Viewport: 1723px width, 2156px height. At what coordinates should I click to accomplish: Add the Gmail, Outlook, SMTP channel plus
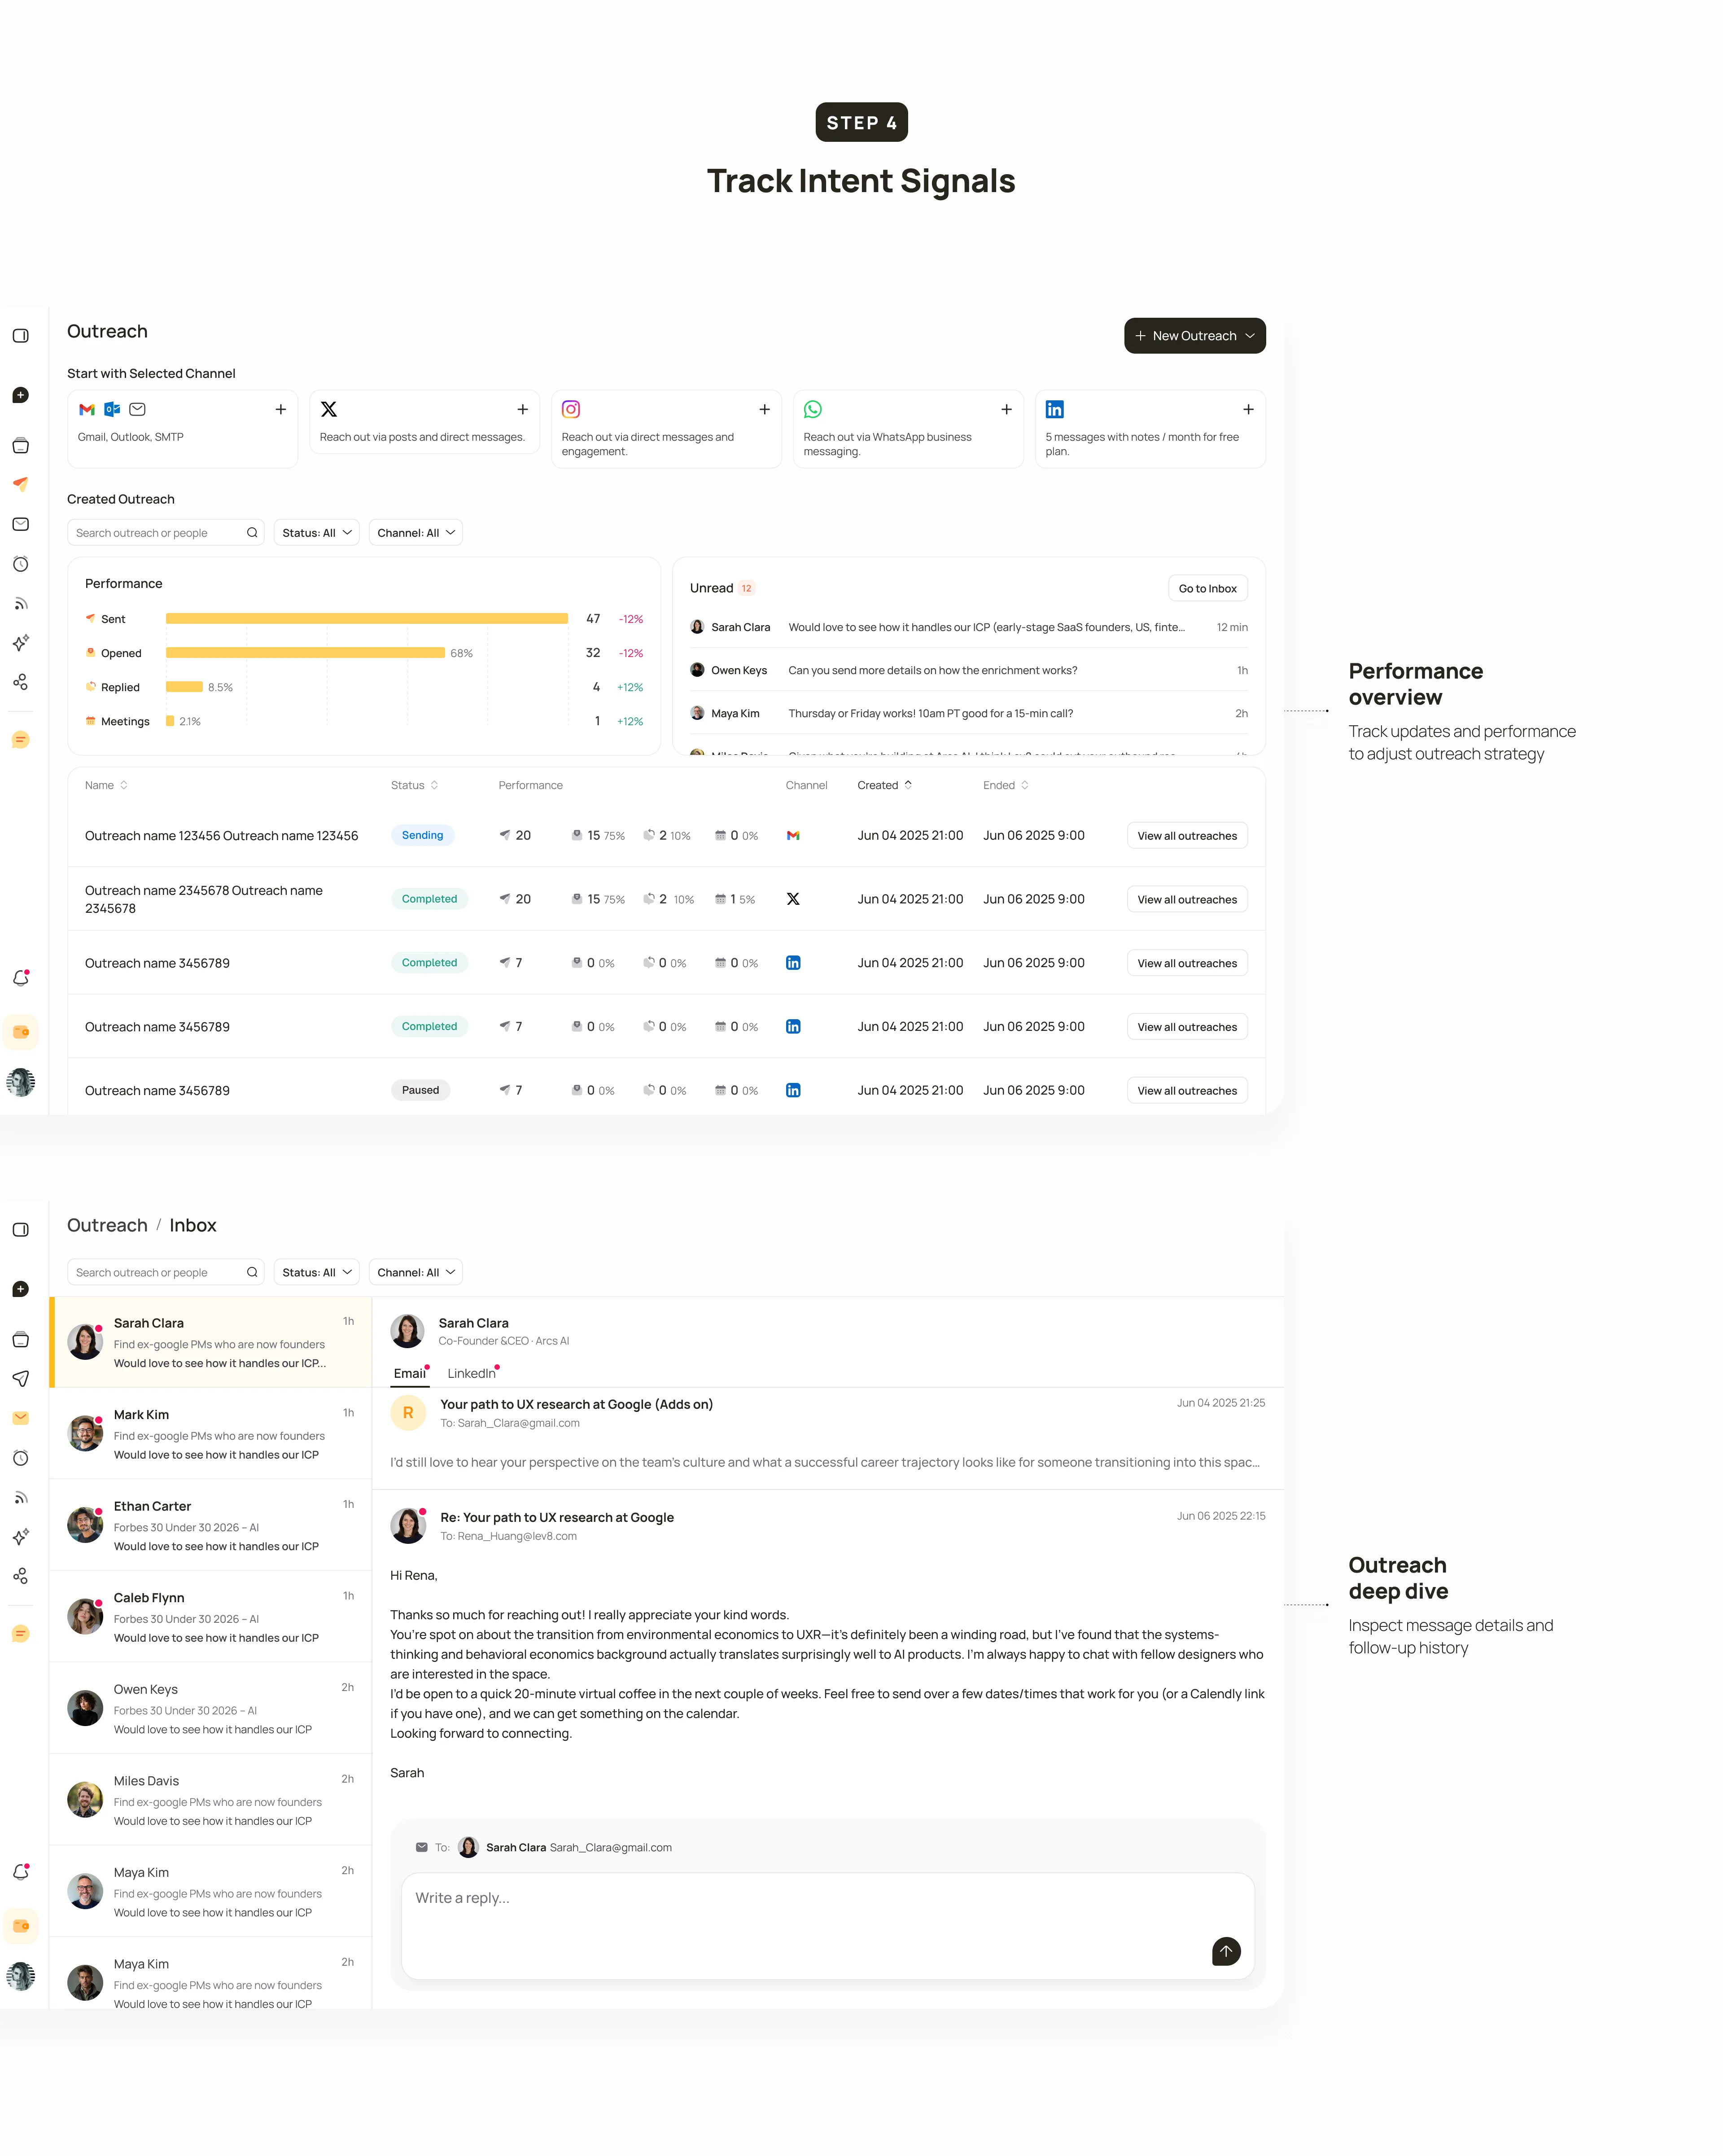281,409
